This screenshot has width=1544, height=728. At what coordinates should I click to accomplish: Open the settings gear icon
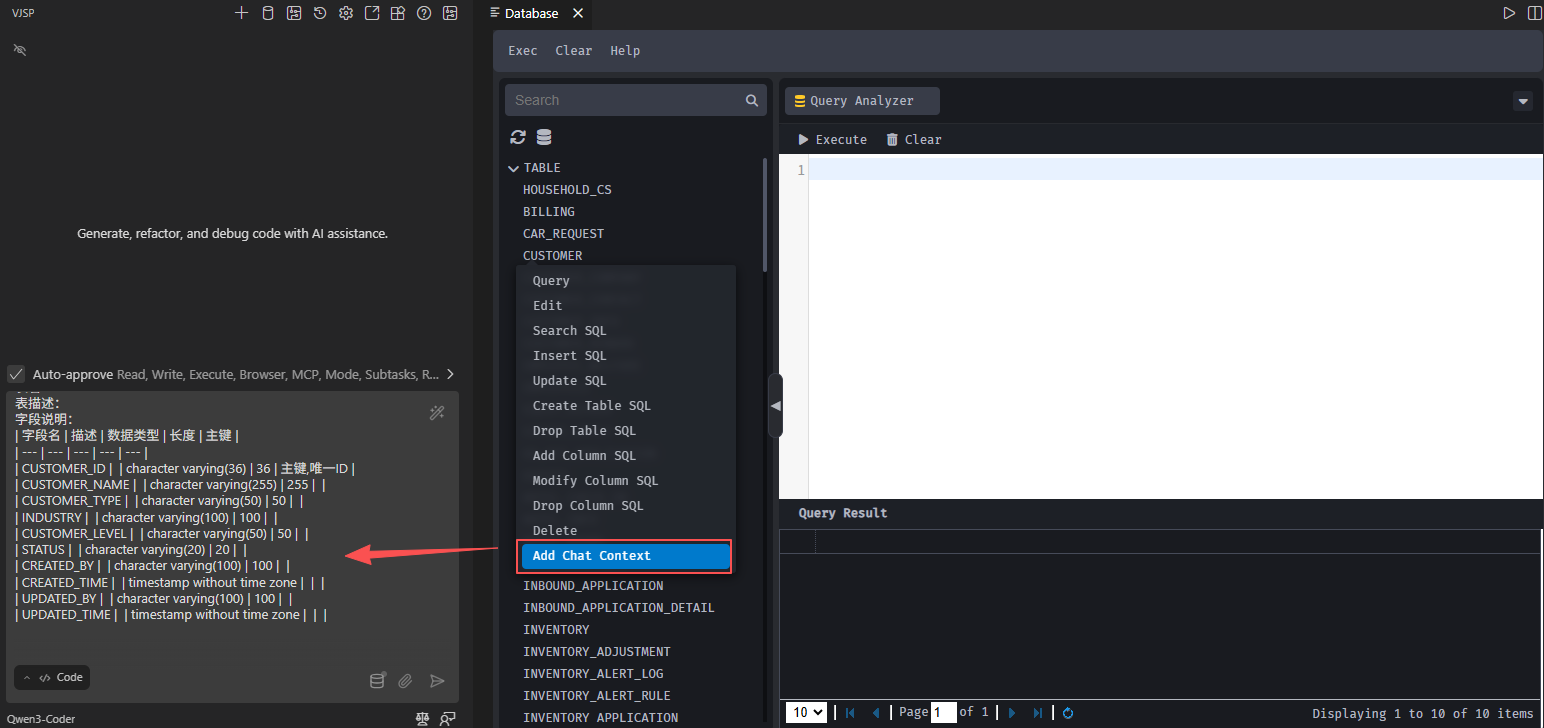point(346,13)
